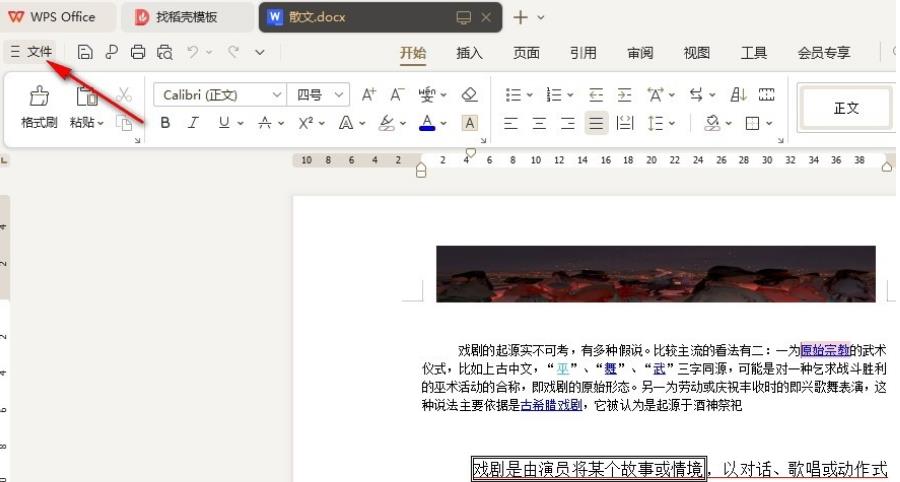The height and width of the screenshot is (482, 900).
Task: Open the 古希腊戏剧 hyperlink in document
Action: point(551,405)
